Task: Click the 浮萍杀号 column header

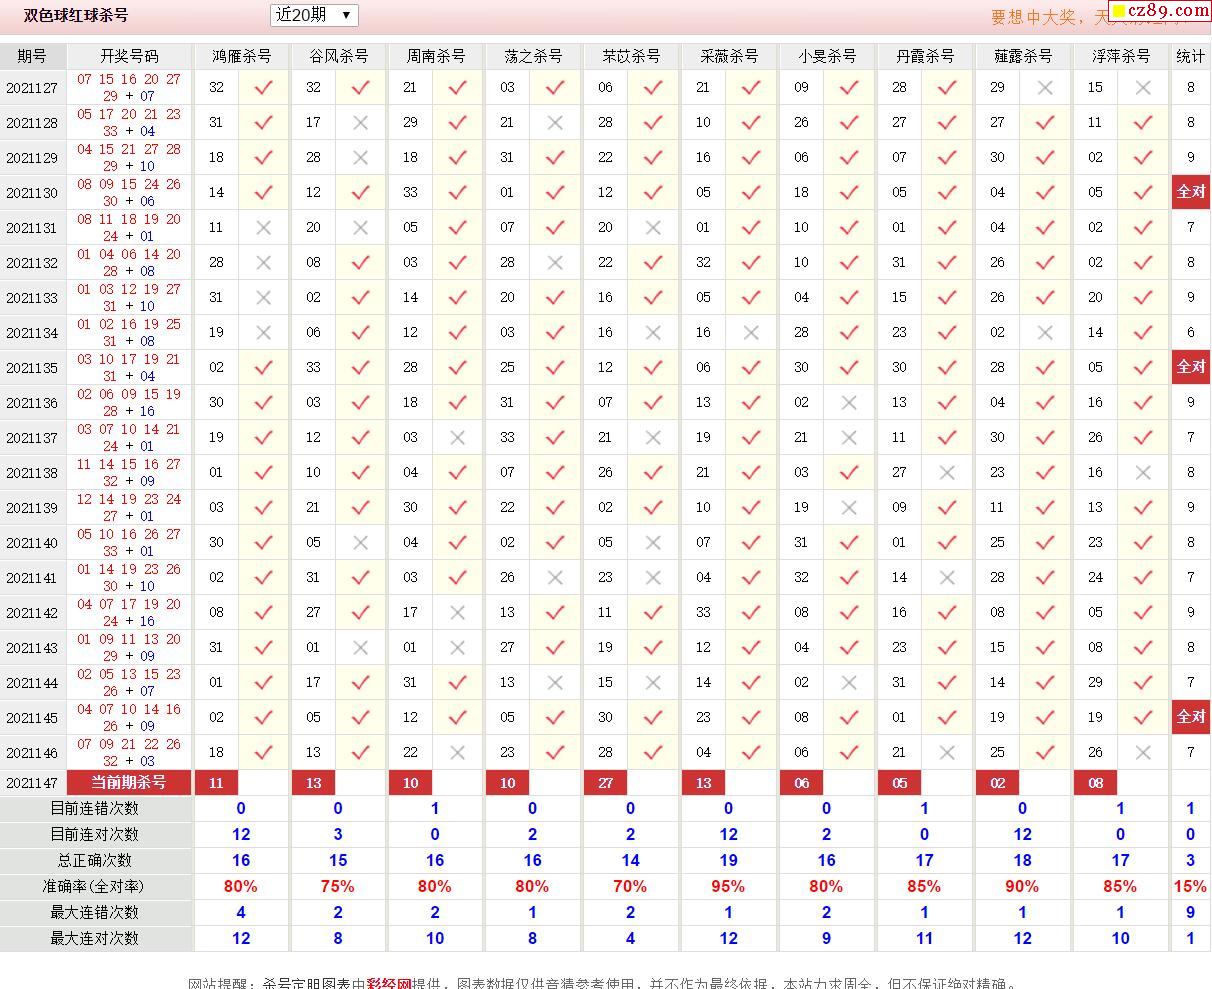Action: [x=1121, y=56]
